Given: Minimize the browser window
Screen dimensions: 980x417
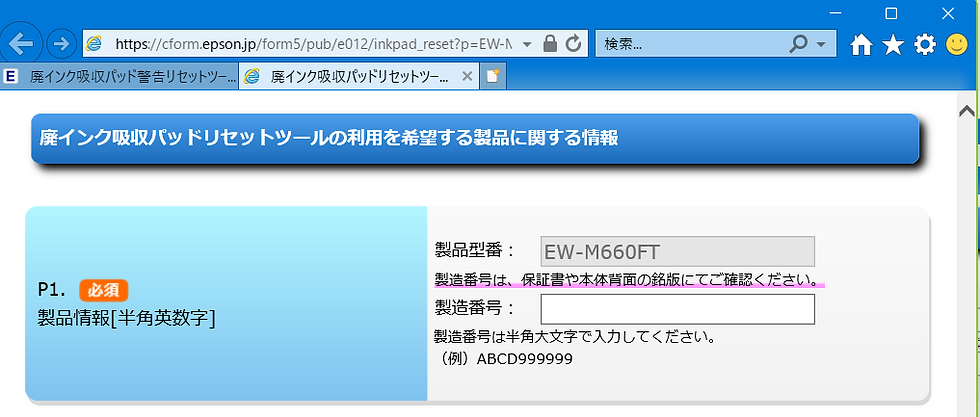Looking at the screenshot, I should 834,13.
